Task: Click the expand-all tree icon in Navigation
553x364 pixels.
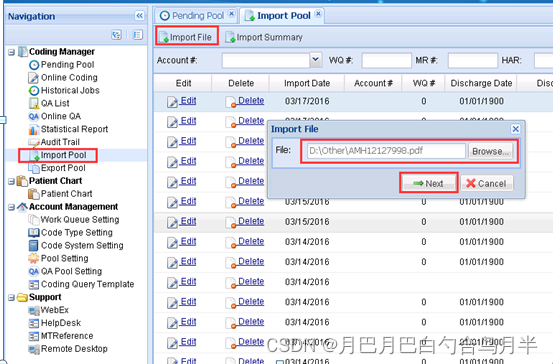Action: point(116,35)
